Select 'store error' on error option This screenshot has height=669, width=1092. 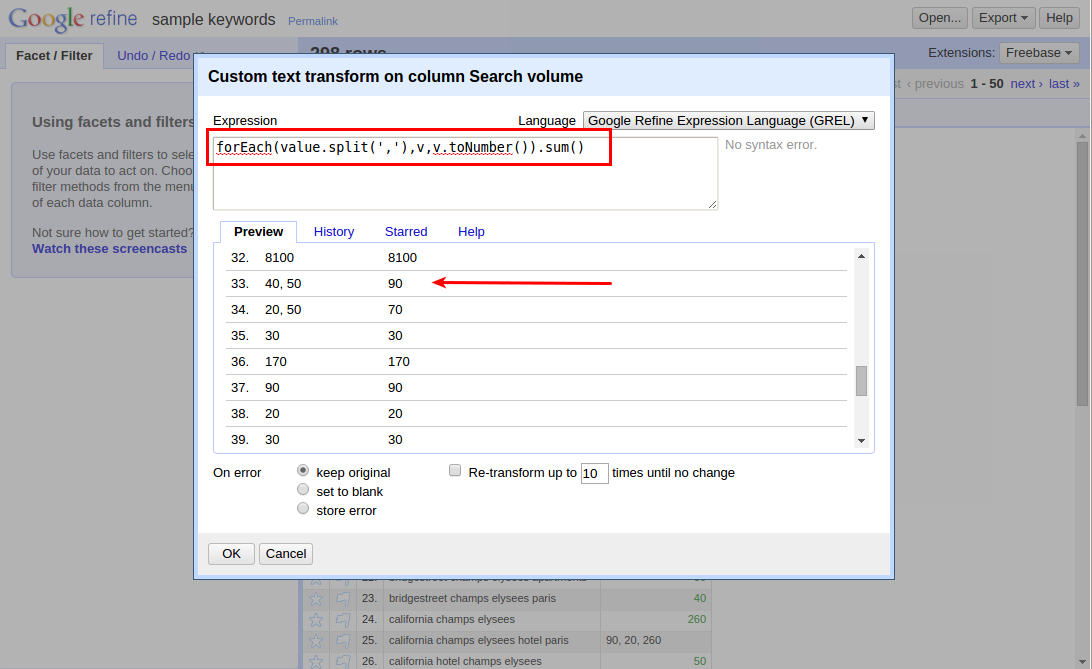pyautogui.click(x=303, y=508)
